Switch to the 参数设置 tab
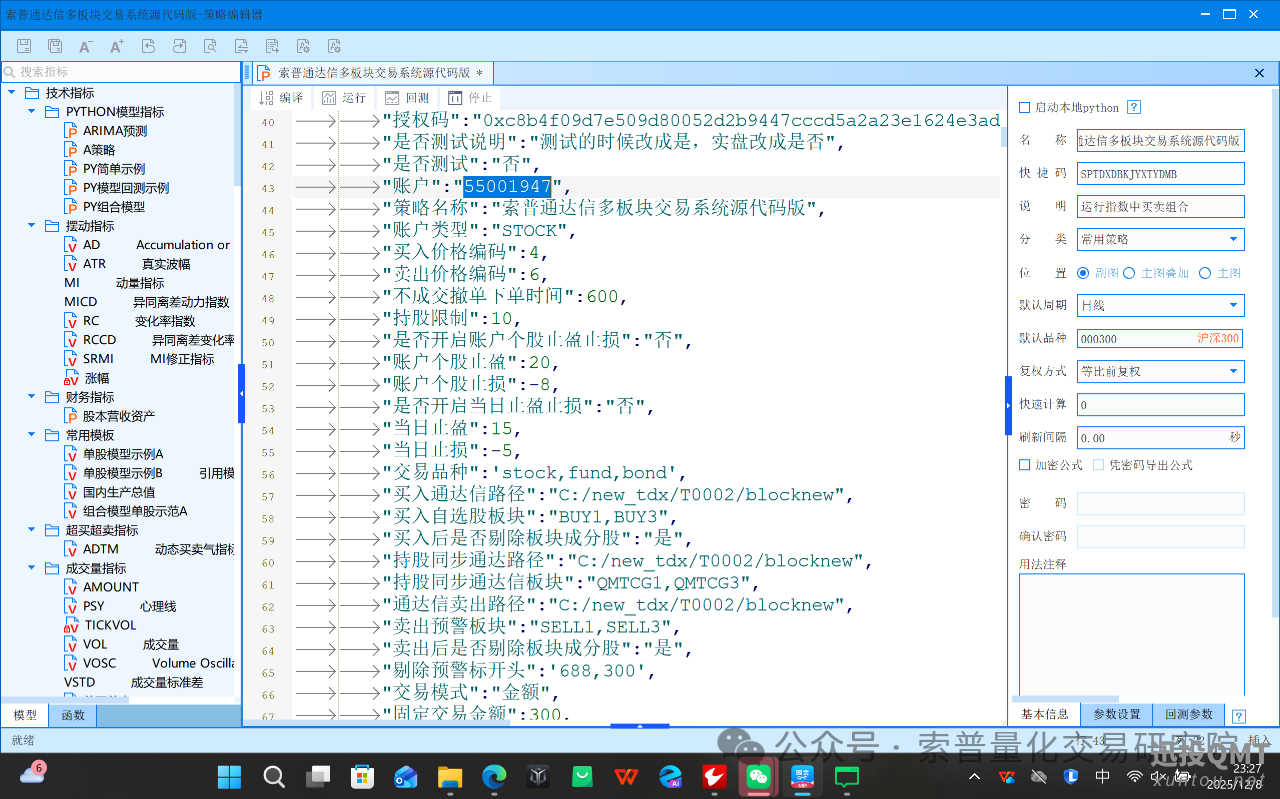Screen dimensions: 1280x799 pyautogui.click(x=1116, y=714)
